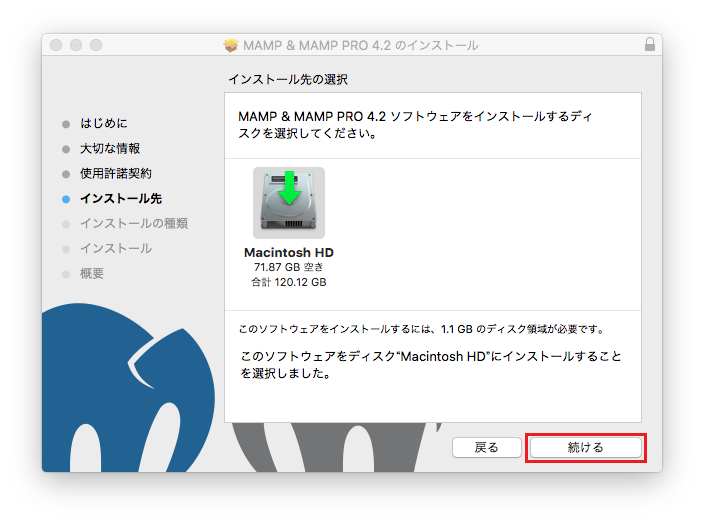The image size is (704, 522).
Task: Click the 合計 120.12 GB text
Action: click(289, 282)
